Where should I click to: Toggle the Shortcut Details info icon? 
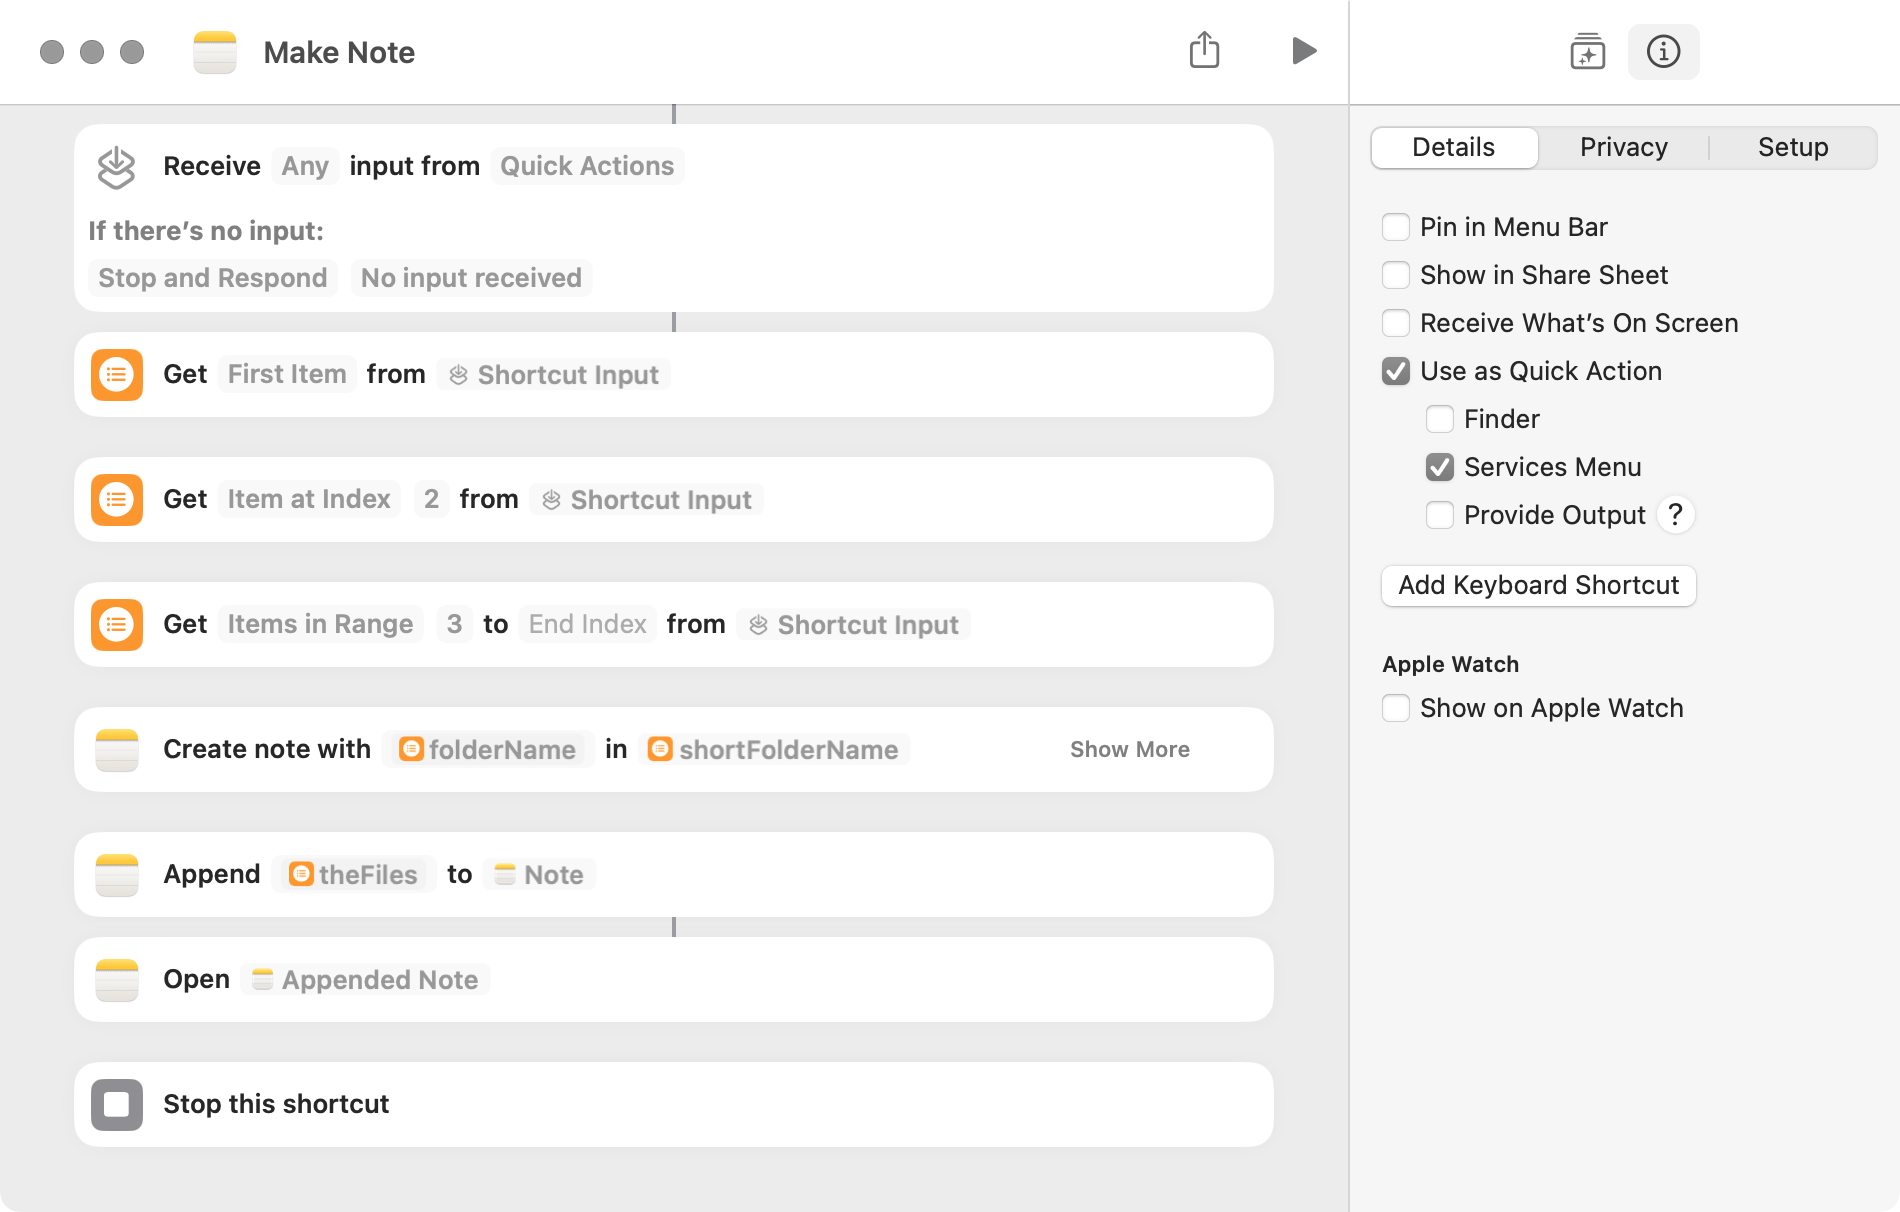pos(1663,51)
